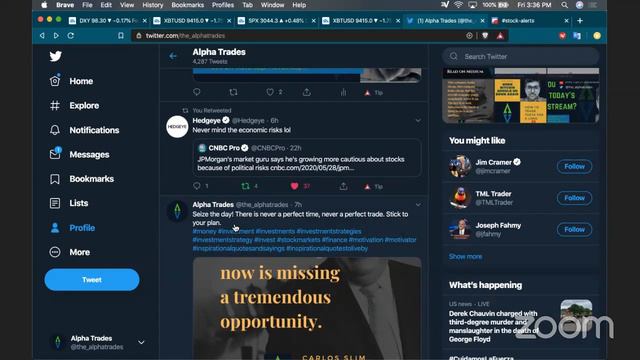Undo retweet on the Hedgeye tweet
Screen dimensions: 640x360
click(245, 186)
